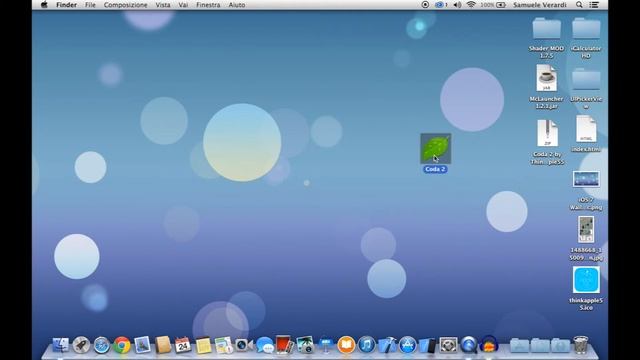Launch FaceTime camera icon in Dock
This screenshot has width=640, height=360.
244,345
